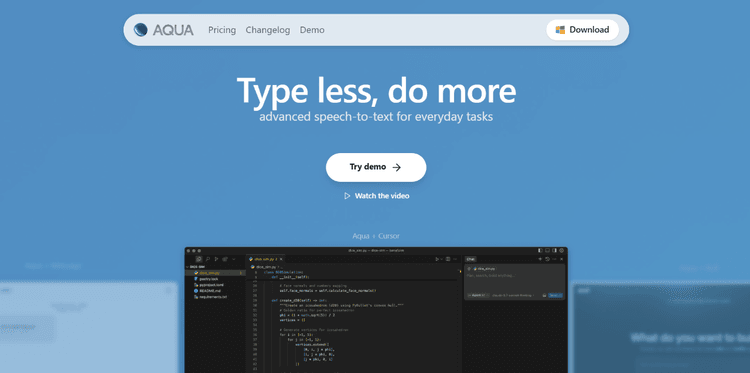
Task: Open the Agent mode dropdown in the chat panel
Action: click(x=478, y=295)
